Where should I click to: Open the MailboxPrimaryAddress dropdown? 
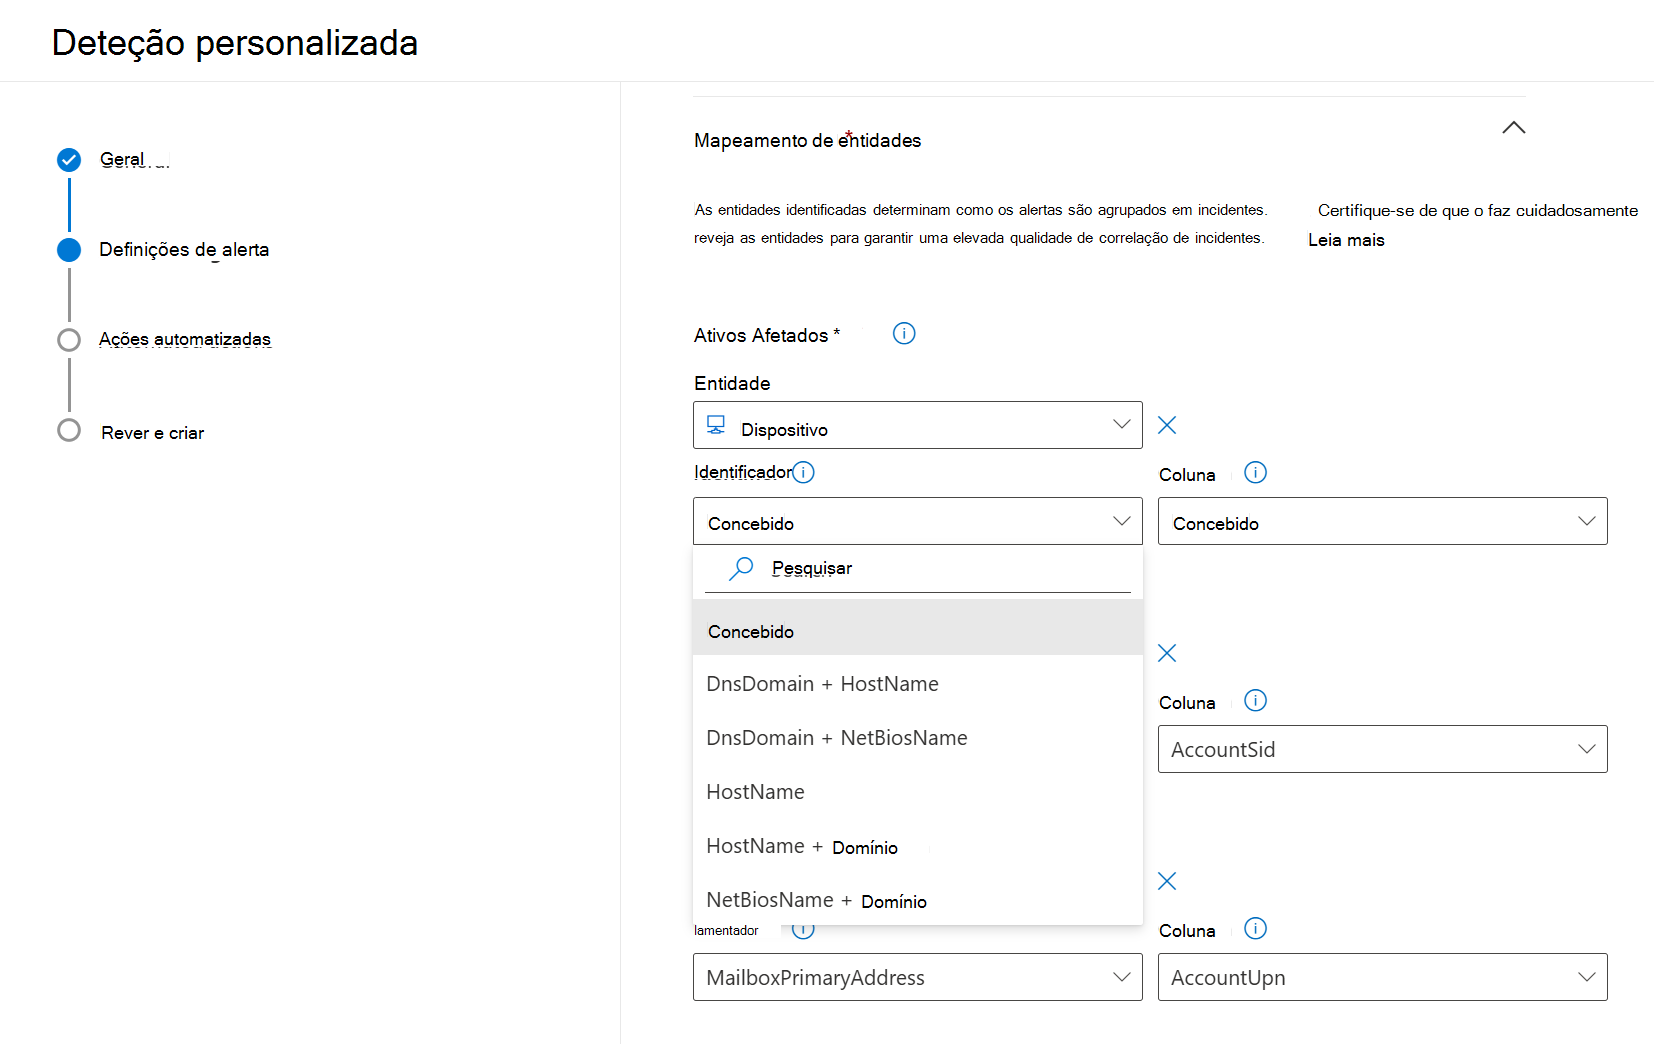click(917, 977)
